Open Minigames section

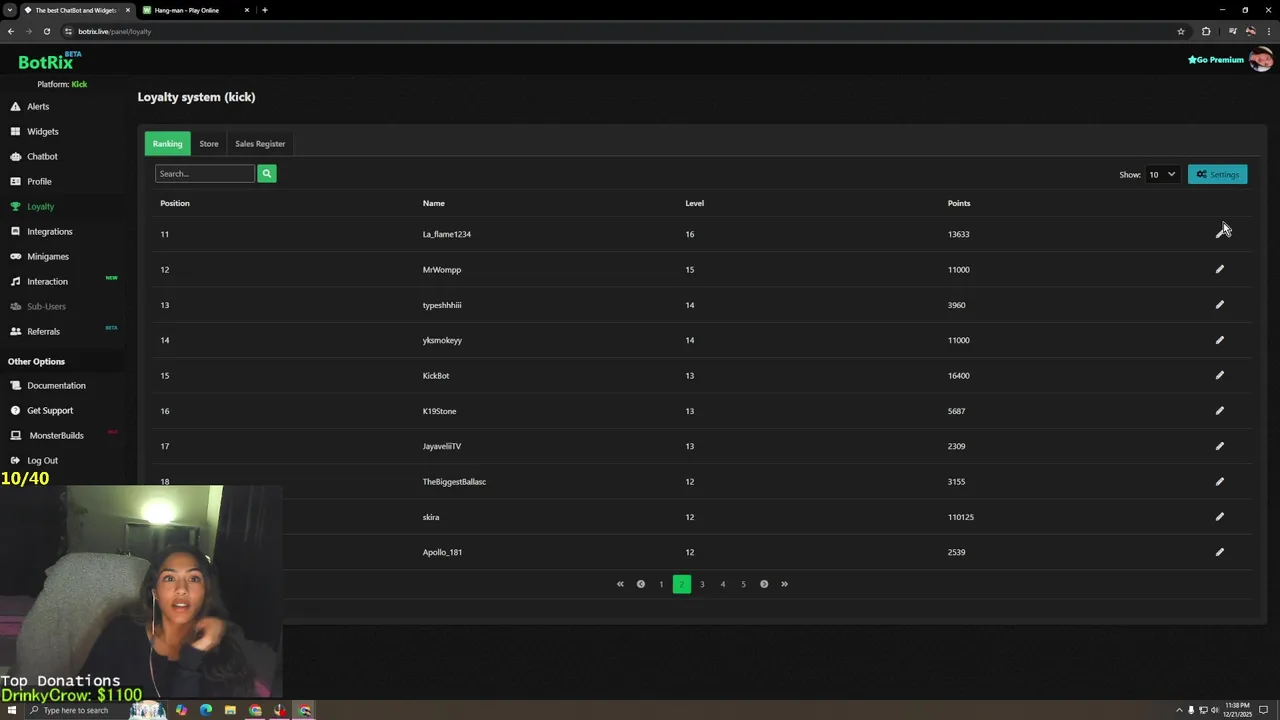click(47, 256)
